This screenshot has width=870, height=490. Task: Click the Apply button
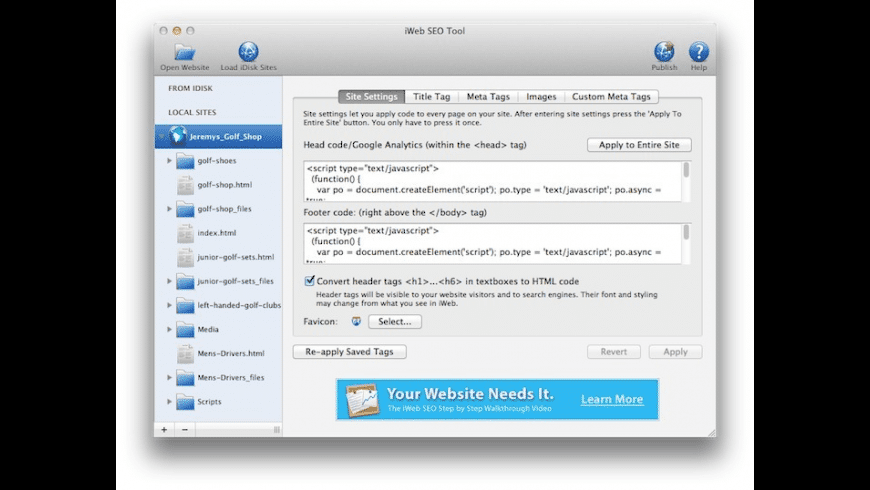[675, 352]
